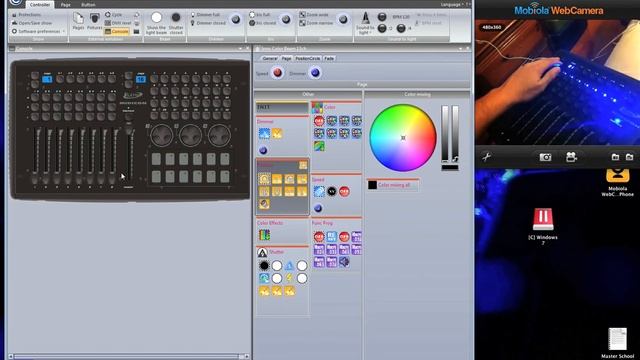Enable Zoom narrow

pos(316,23)
